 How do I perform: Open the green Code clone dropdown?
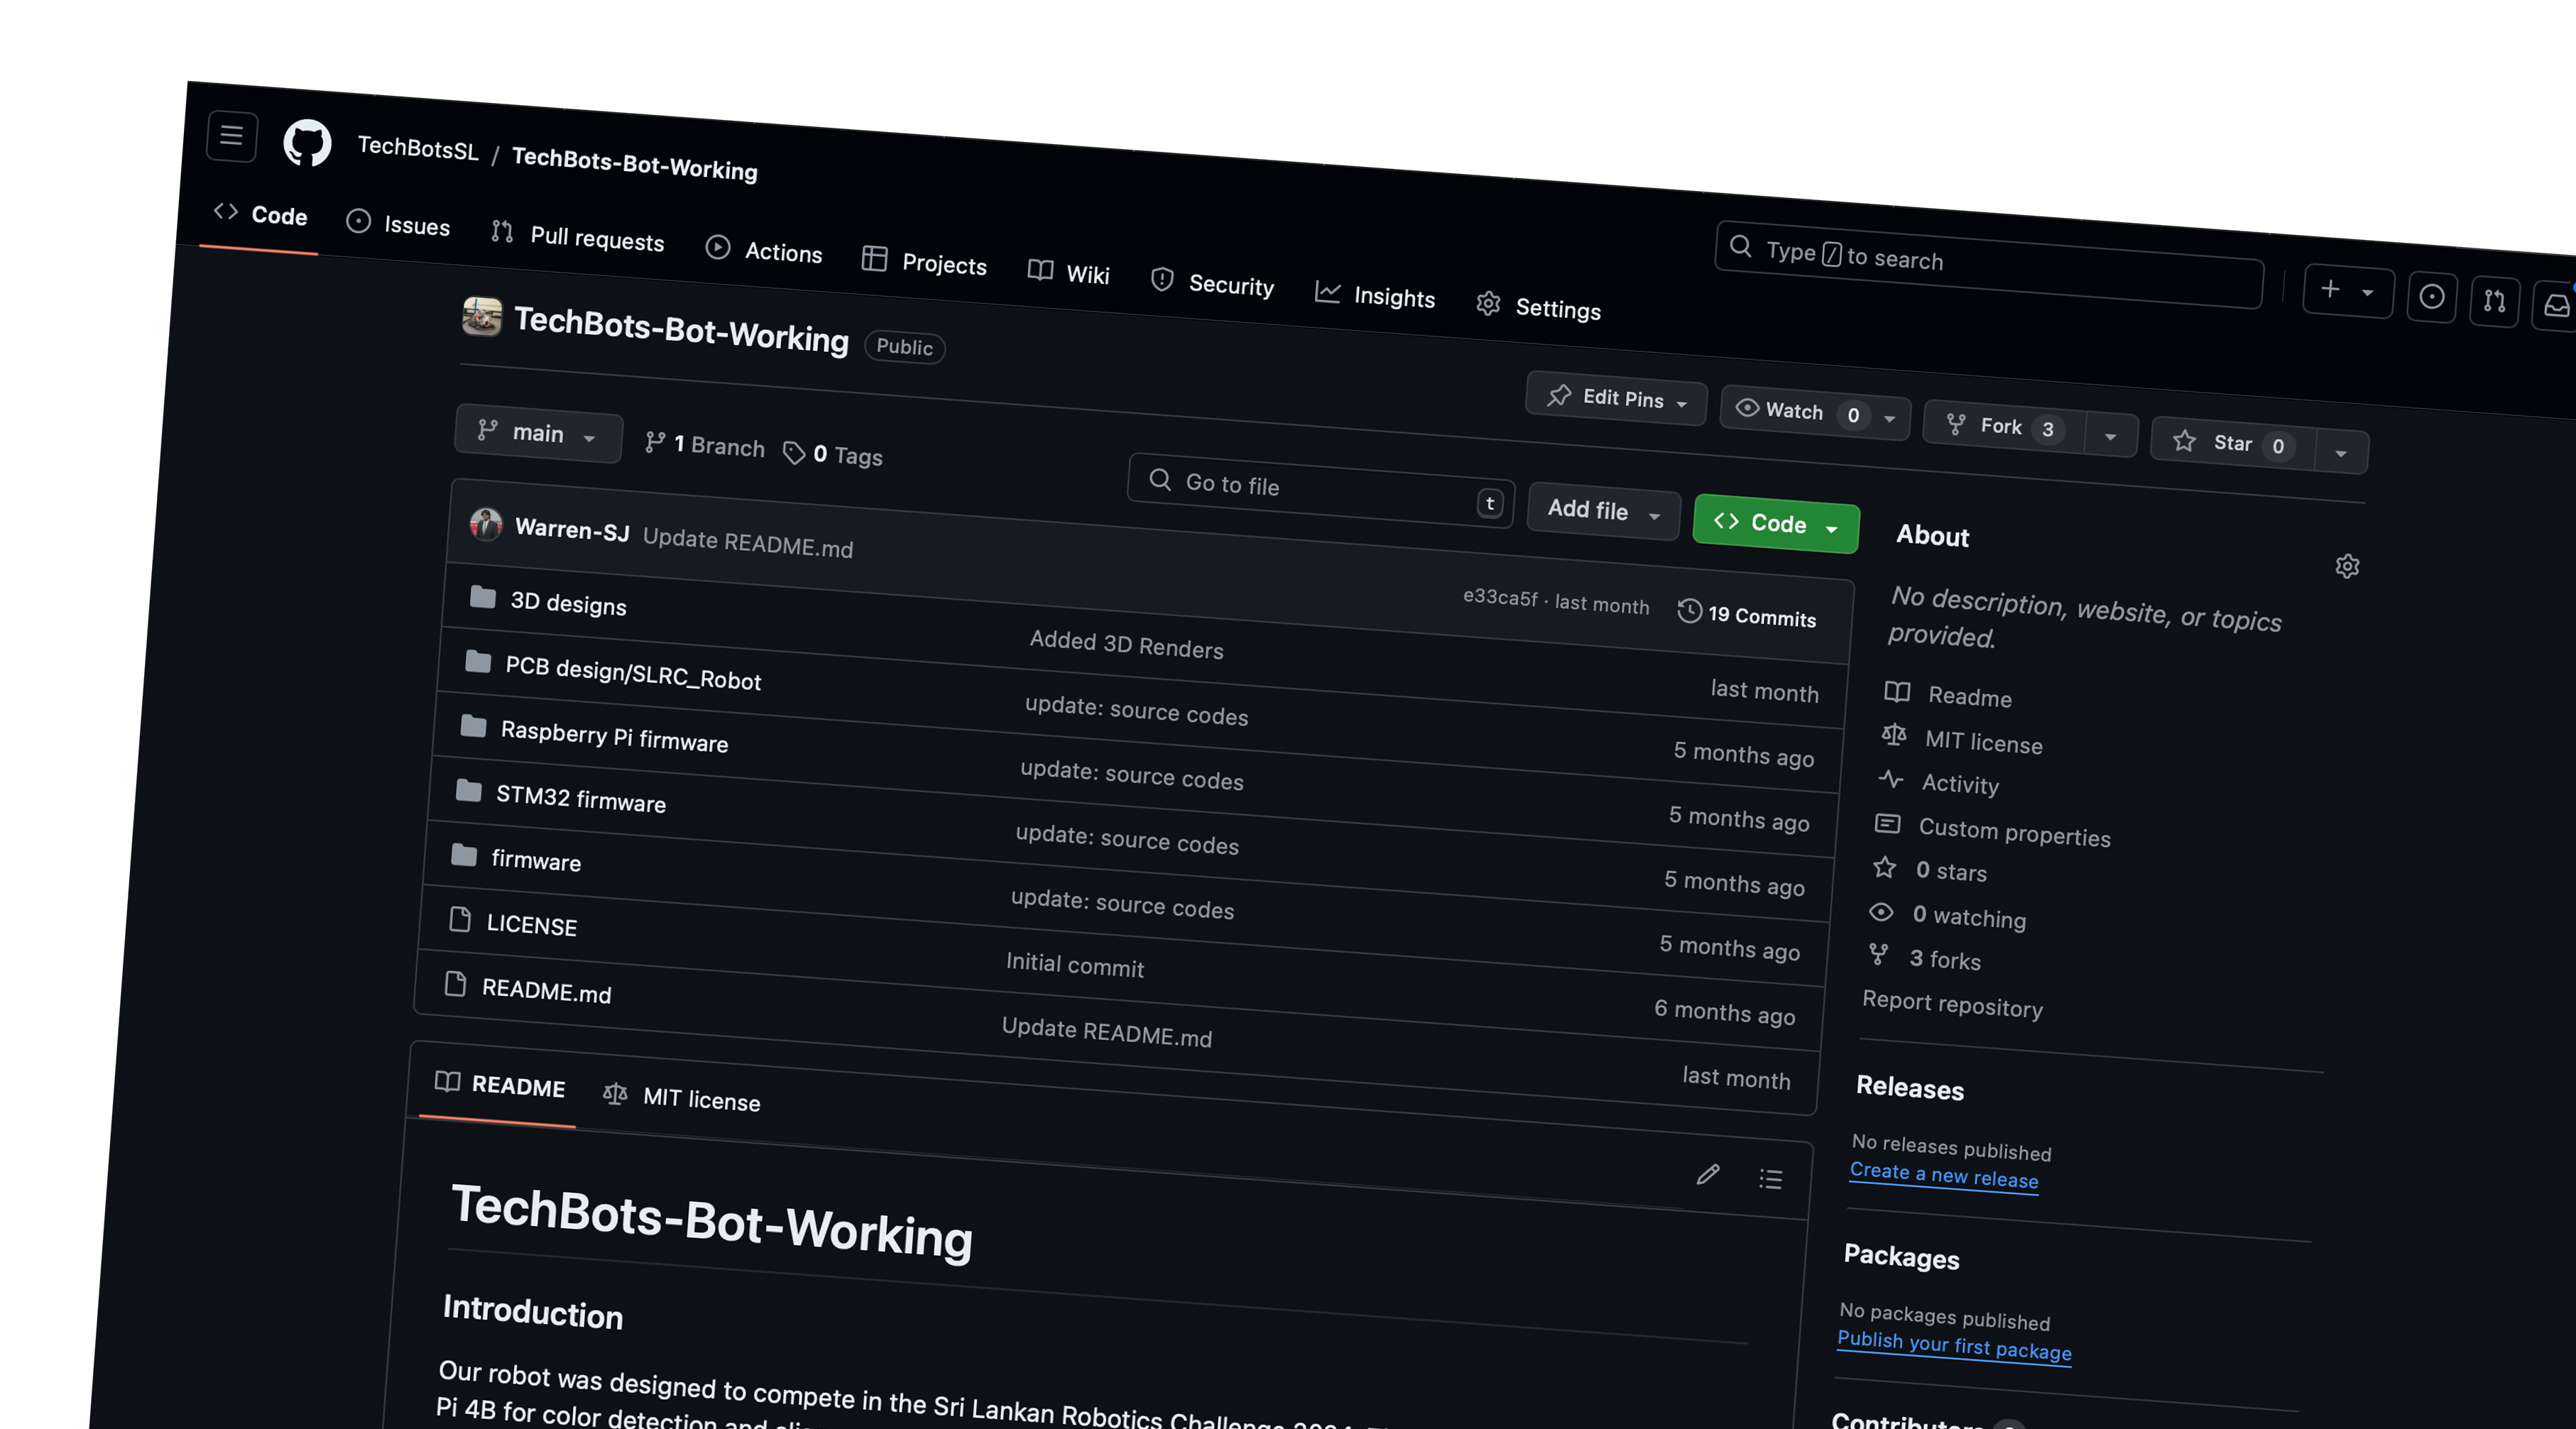pyautogui.click(x=1776, y=523)
